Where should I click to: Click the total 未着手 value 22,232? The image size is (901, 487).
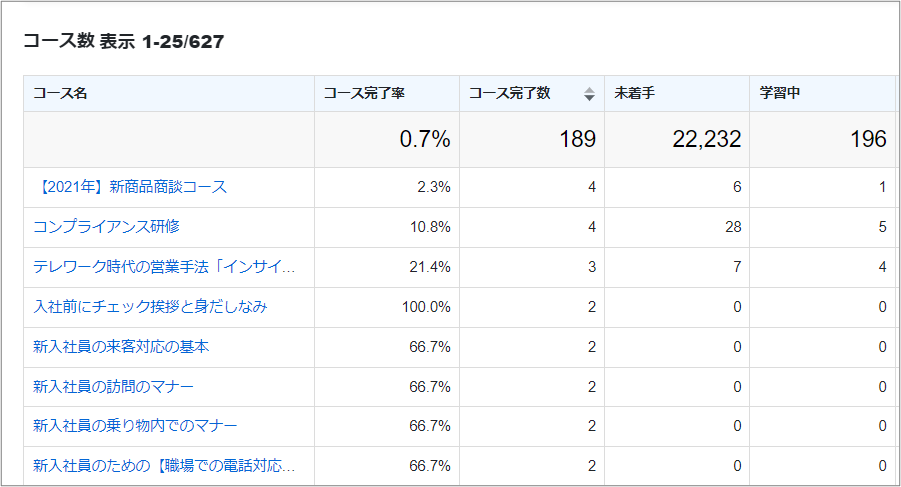click(x=707, y=139)
